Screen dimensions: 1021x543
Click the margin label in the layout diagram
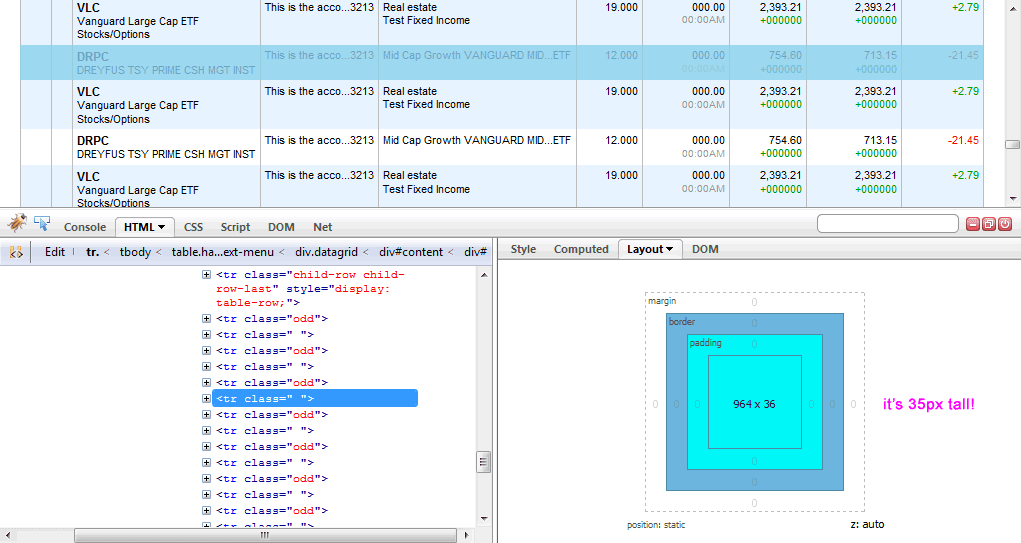[662, 301]
